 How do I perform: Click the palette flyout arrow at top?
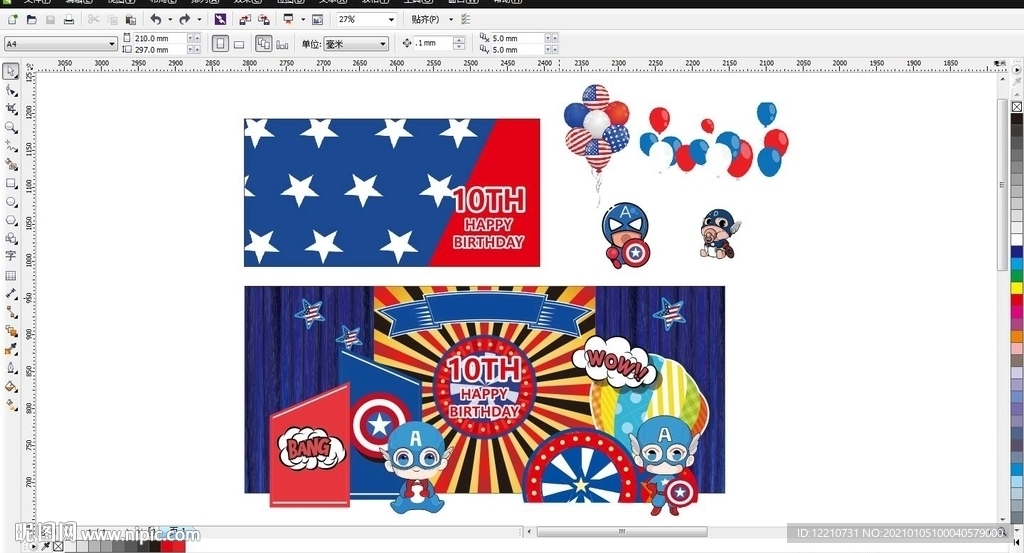pyautogui.click(x=1016, y=69)
